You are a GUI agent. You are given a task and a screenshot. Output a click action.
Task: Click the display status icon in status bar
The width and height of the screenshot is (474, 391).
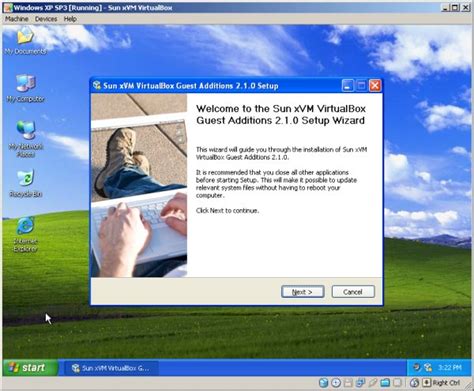[x=397, y=383]
